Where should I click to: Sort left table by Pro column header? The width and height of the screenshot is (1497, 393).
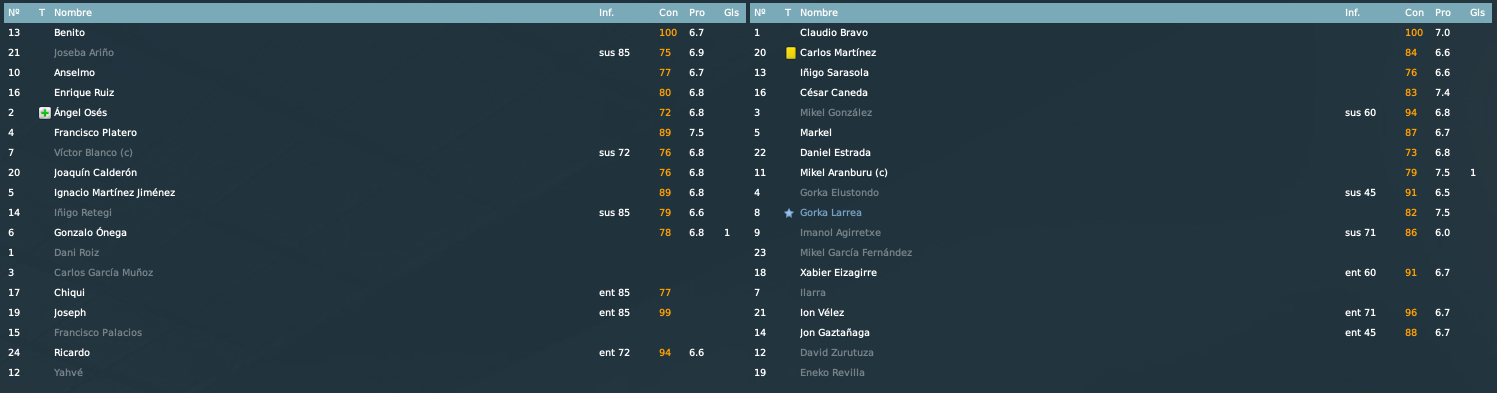point(697,13)
